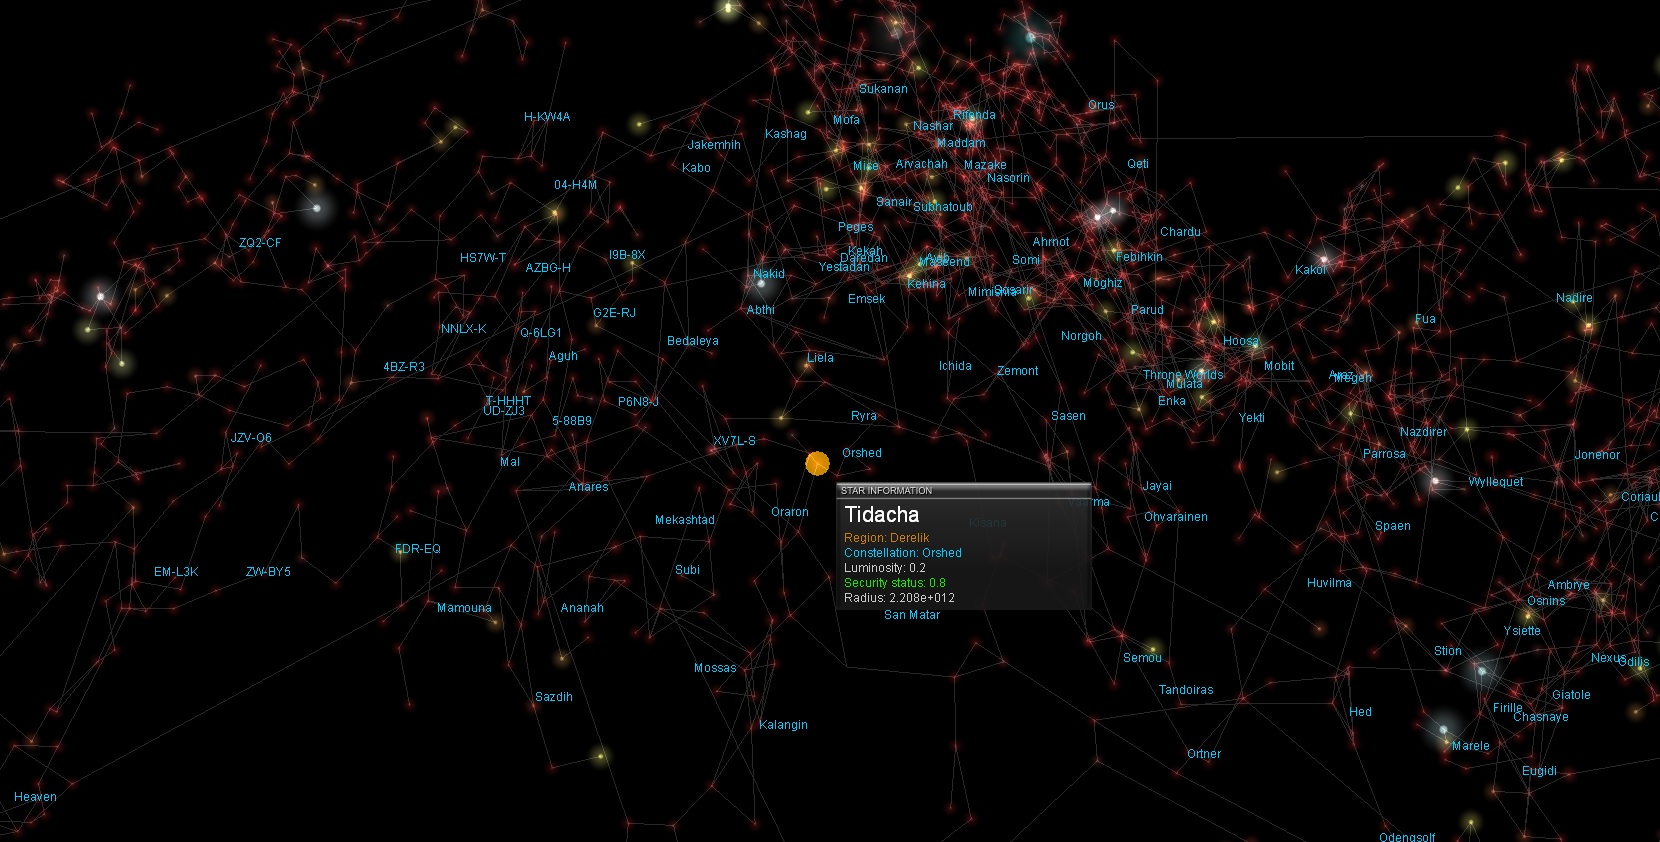Click the Norgoh label
This screenshot has height=842, width=1660.
tap(1081, 336)
